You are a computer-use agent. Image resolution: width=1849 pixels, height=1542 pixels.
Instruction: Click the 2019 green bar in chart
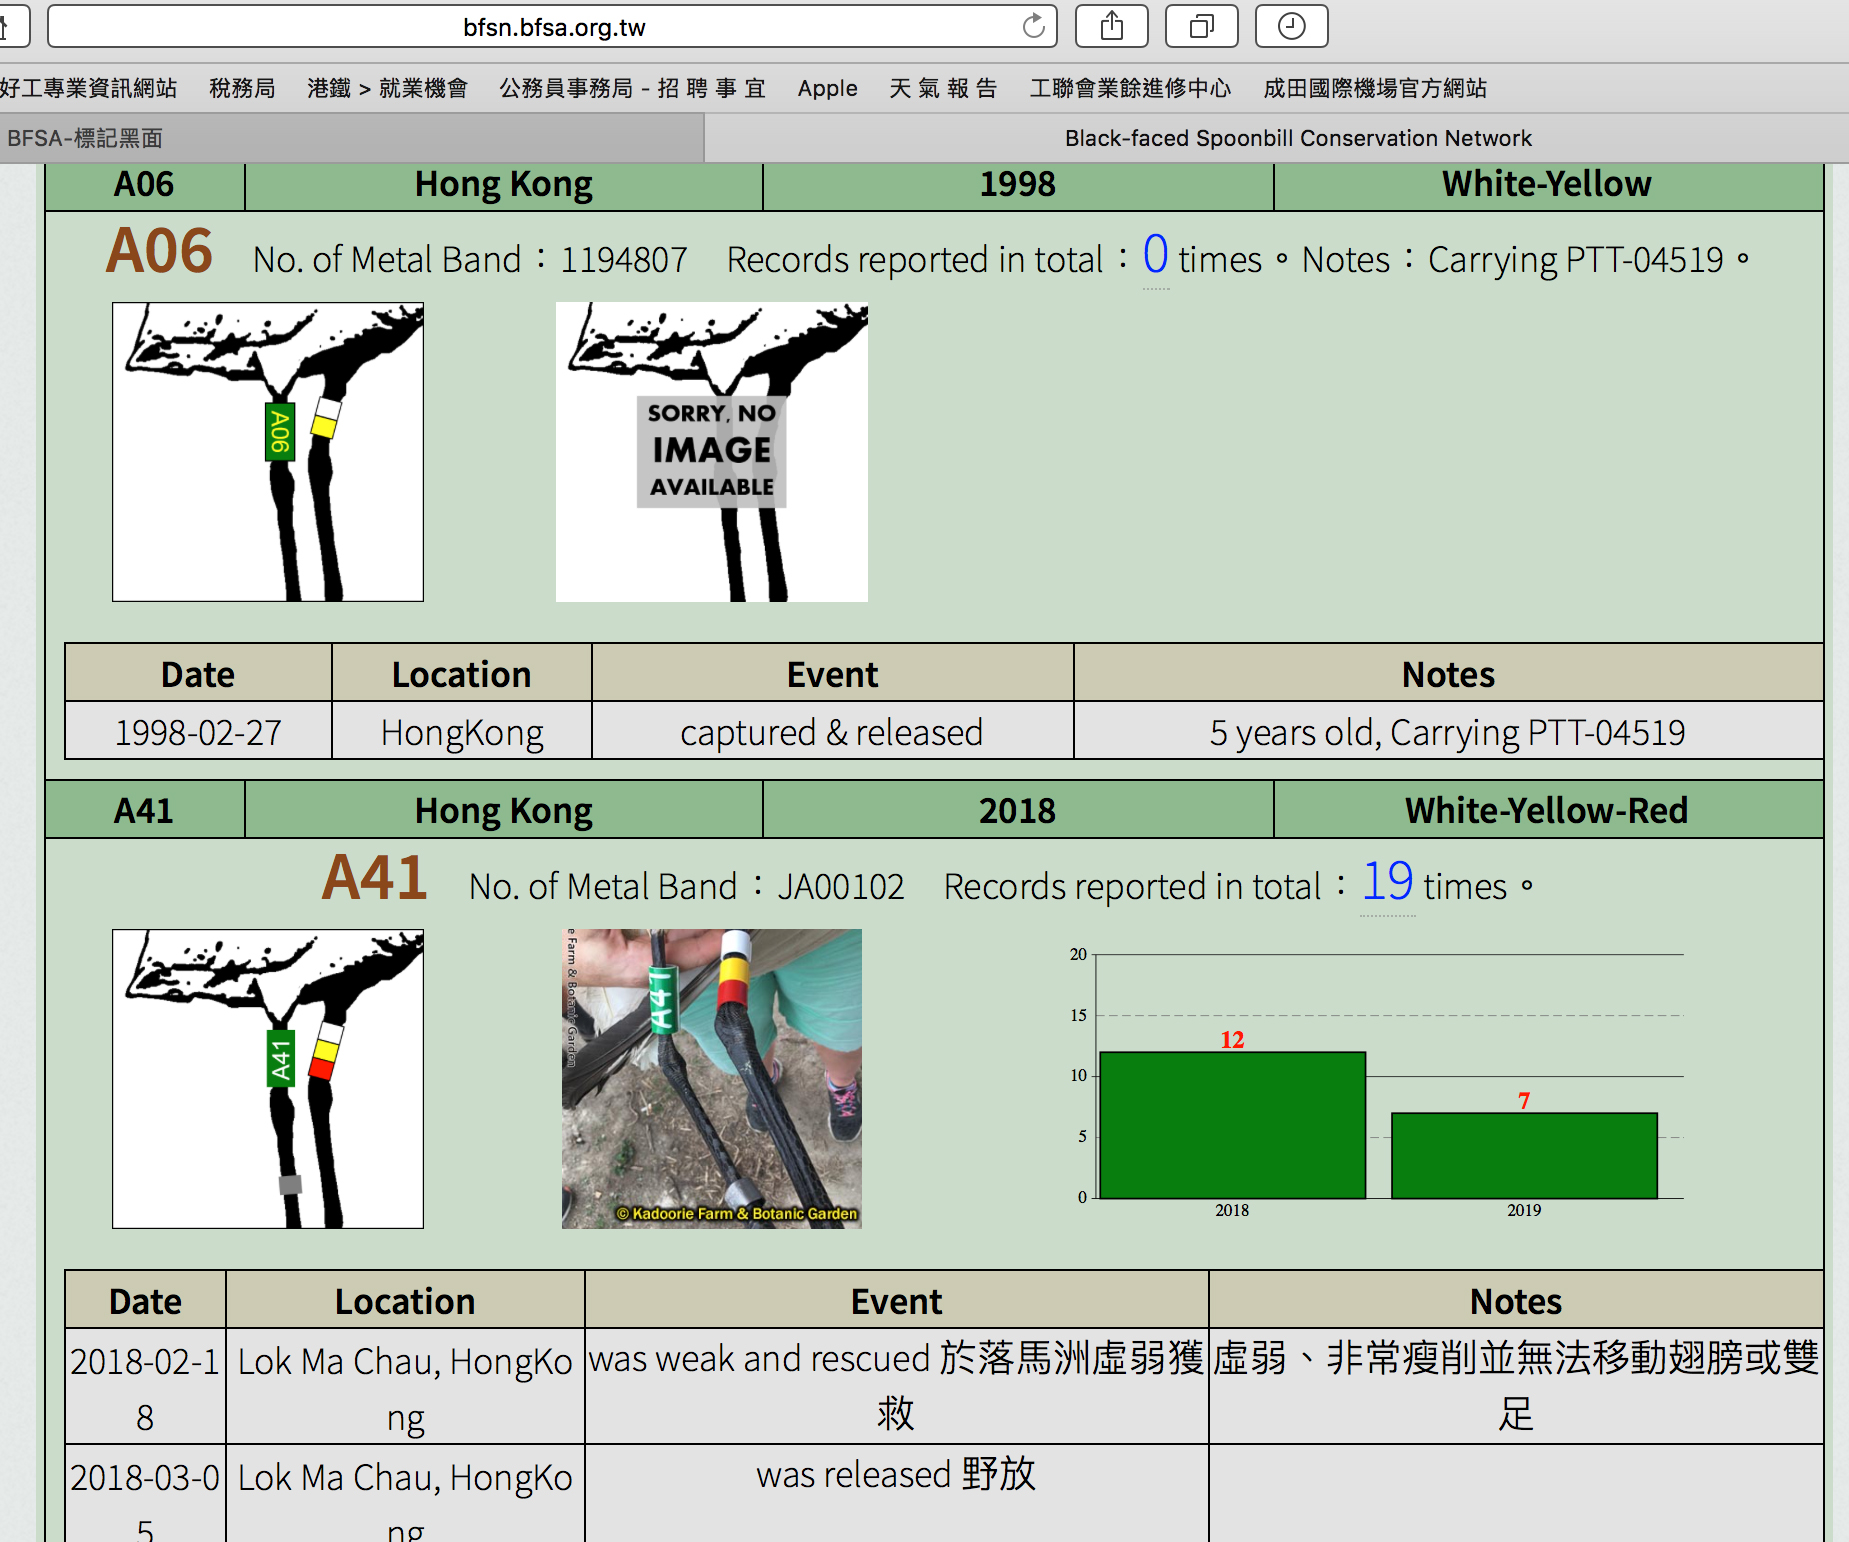click(1524, 1155)
